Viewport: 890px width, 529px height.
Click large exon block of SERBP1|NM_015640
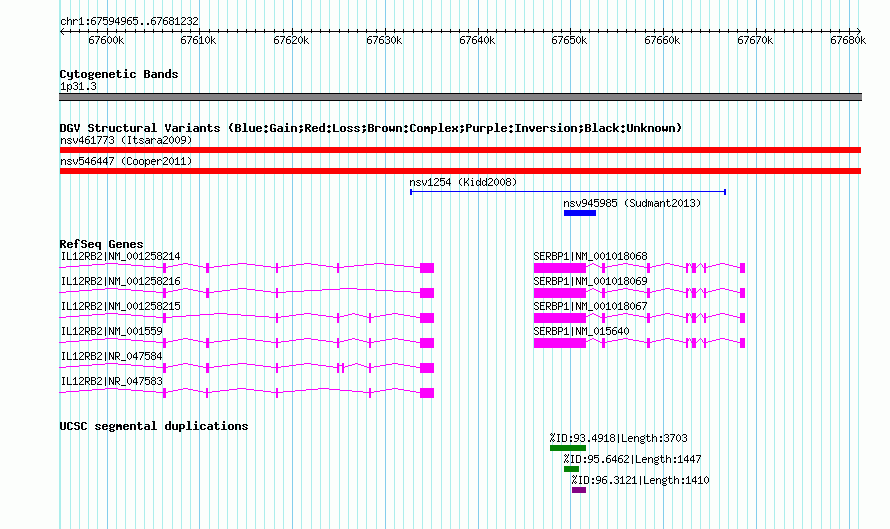click(x=560, y=343)
